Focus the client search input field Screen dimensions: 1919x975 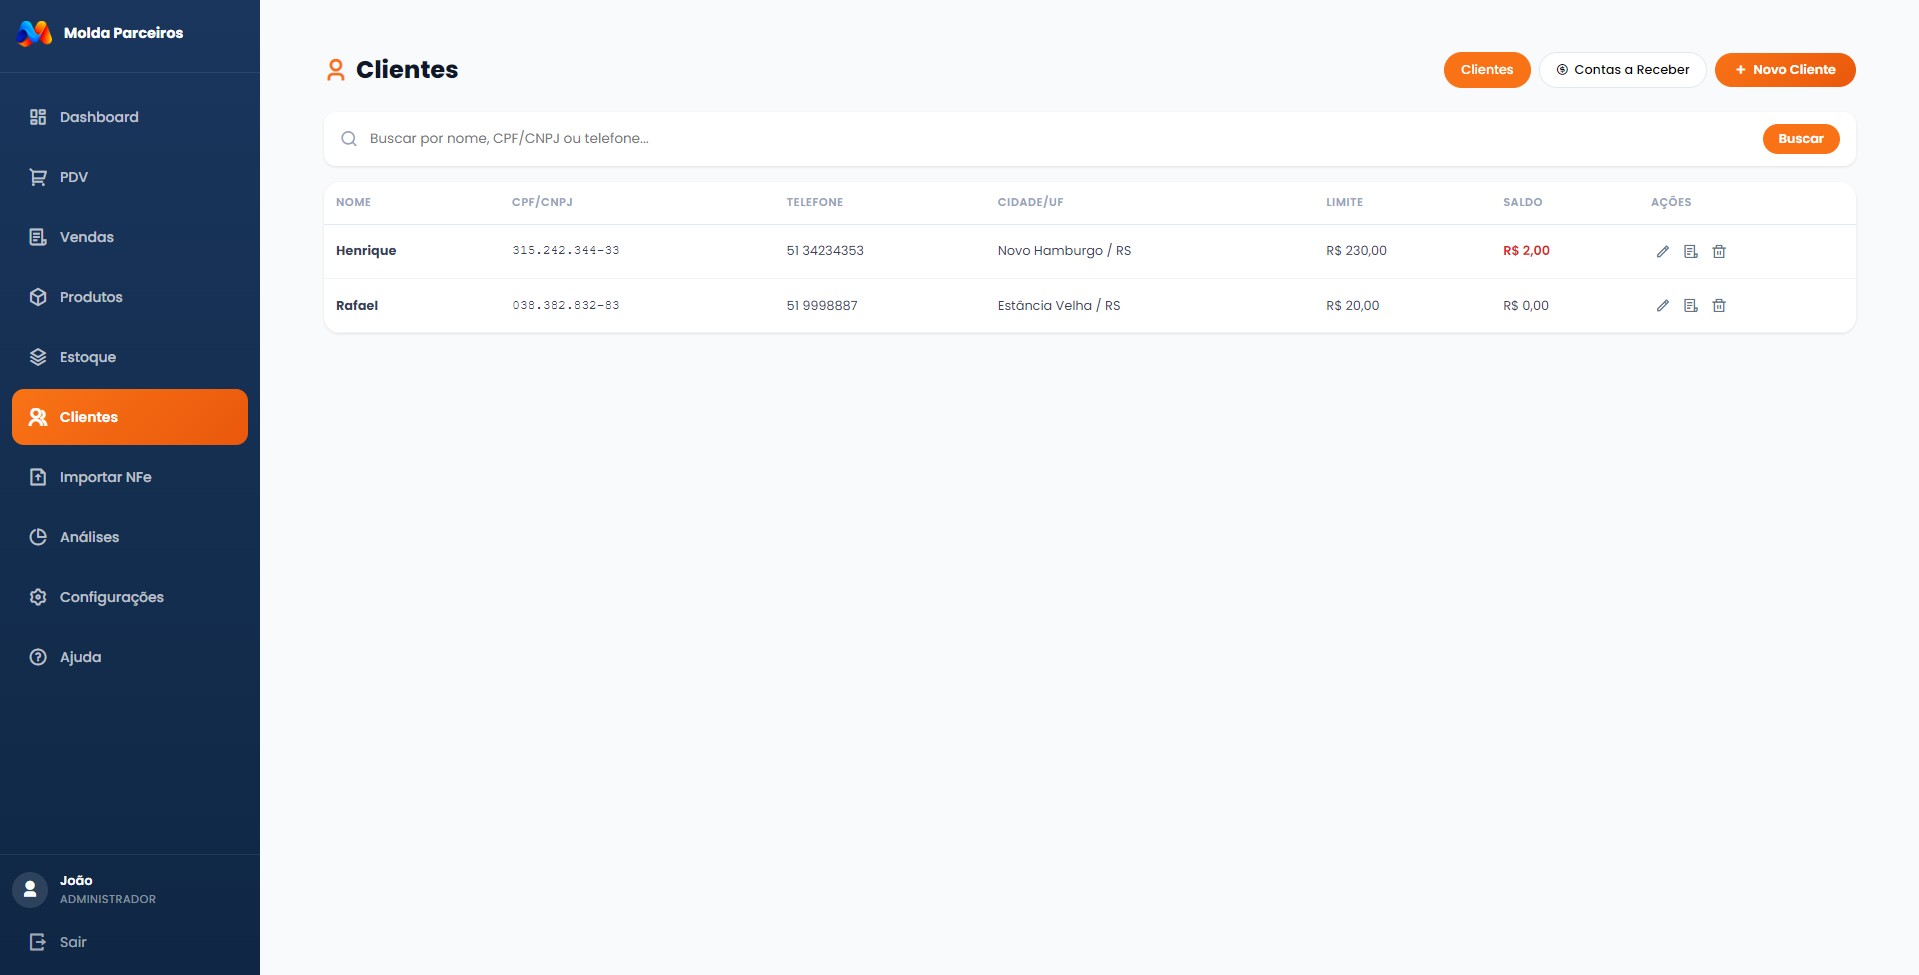(x=1050, y=139)
